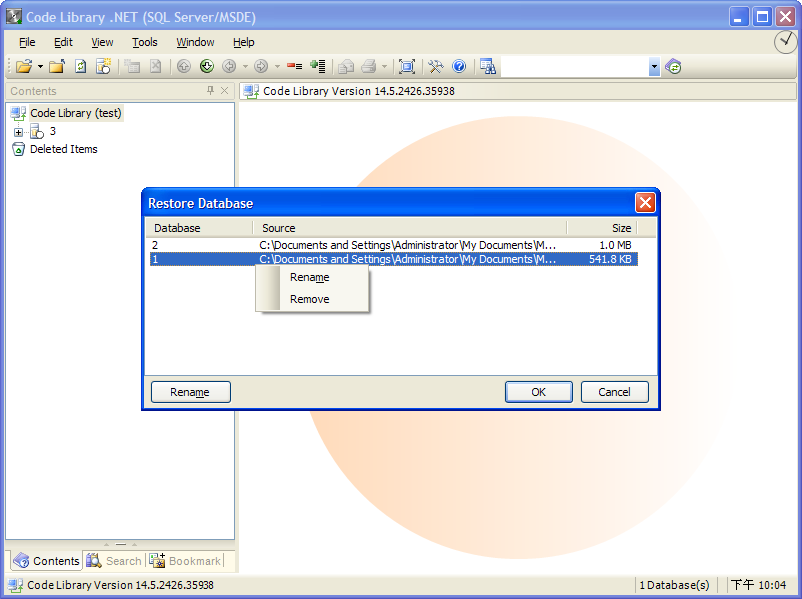The width and height of the screenshot is (802, 599).
Task: Confirm restore with the OK button
Action: coord(539,392)
